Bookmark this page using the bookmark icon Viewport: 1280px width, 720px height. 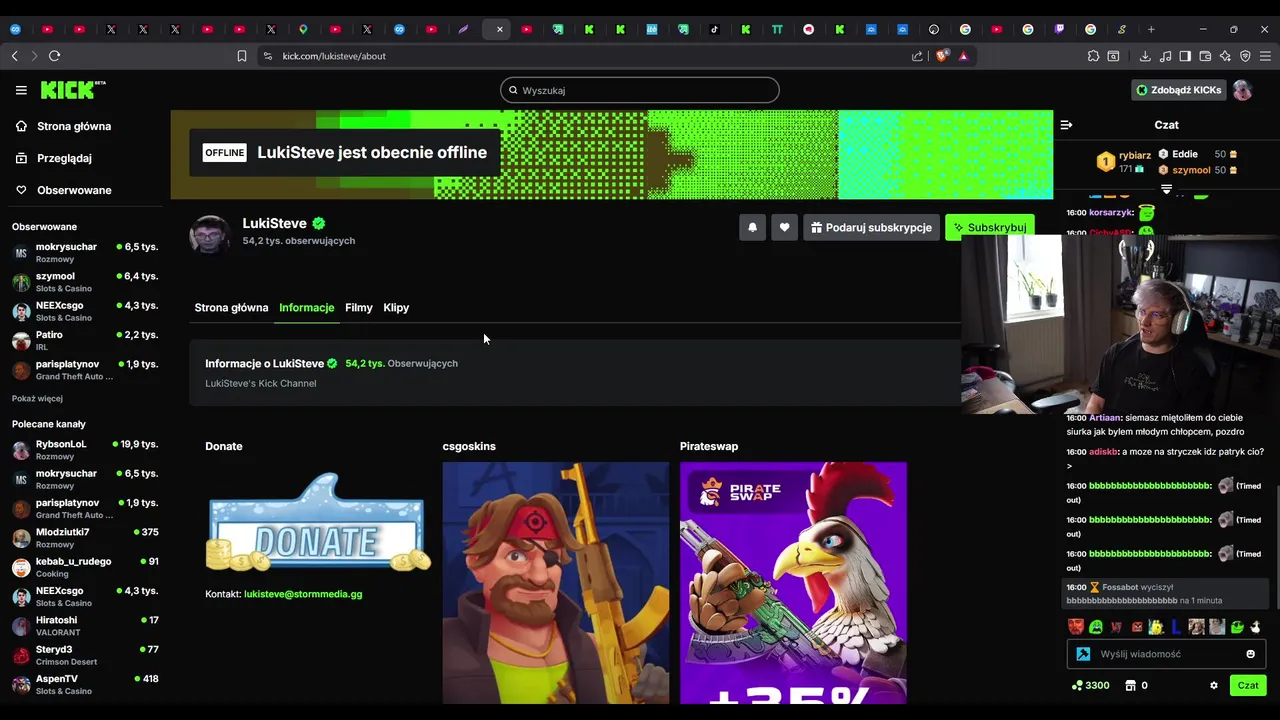[x=242, y=56]
